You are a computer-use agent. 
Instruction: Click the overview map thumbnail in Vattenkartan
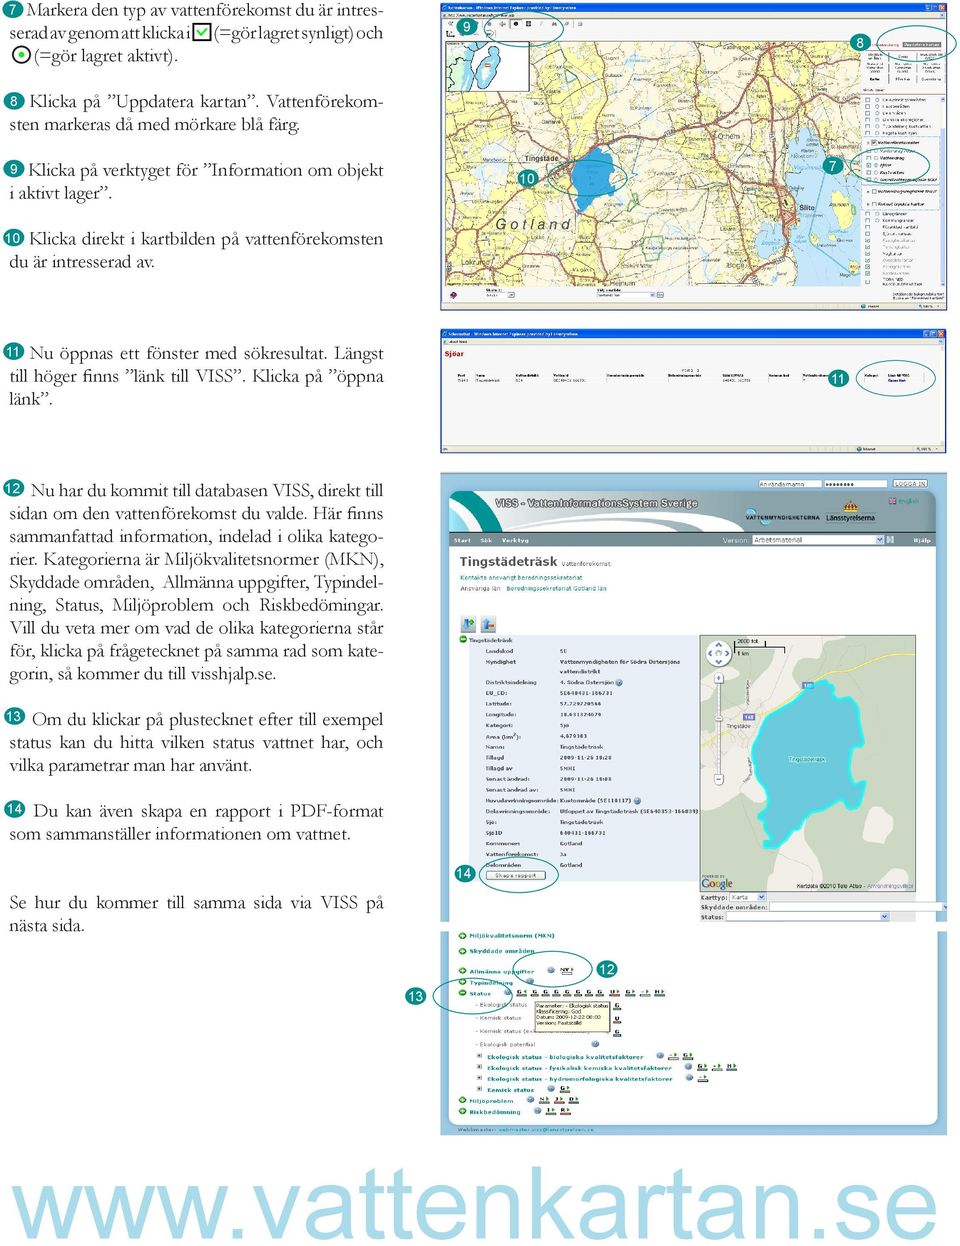click(x=487, y=66)
